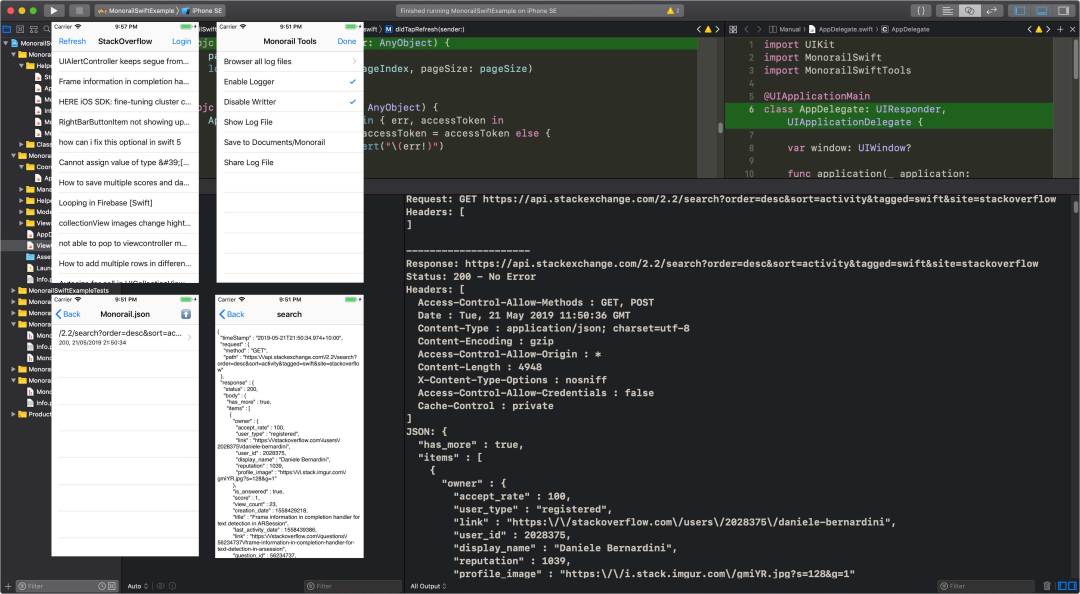Switch to the assistant editor
Viewport: 1080px width, 594px height.
970,10
